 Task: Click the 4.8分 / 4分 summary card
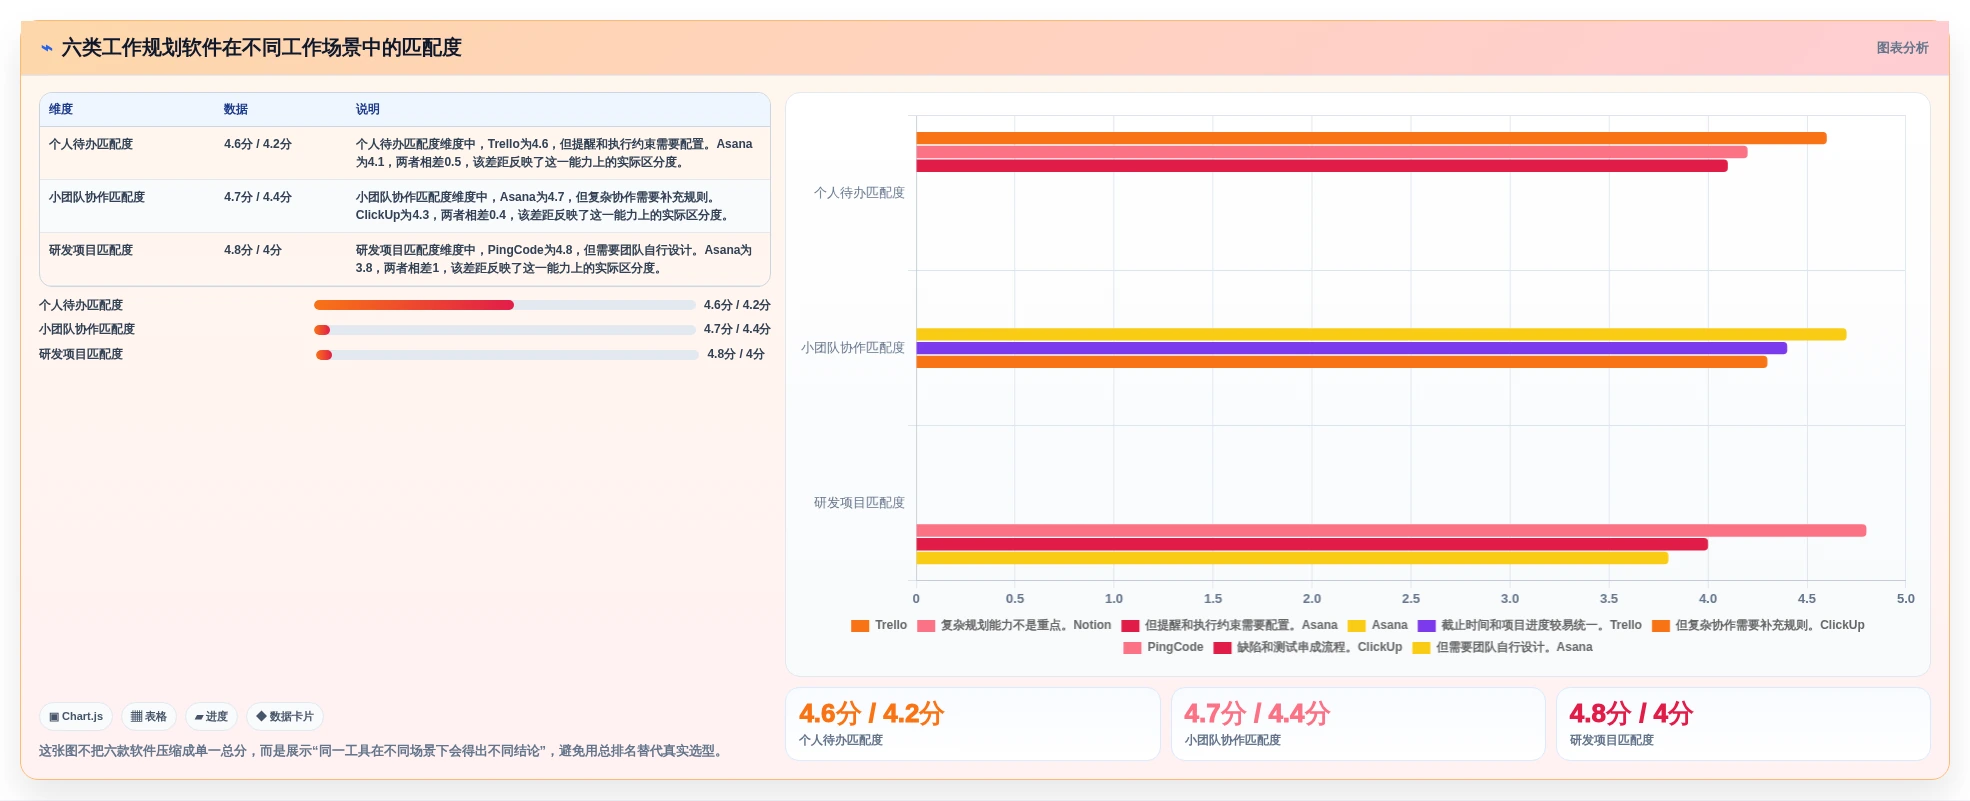pos(1743,724)
